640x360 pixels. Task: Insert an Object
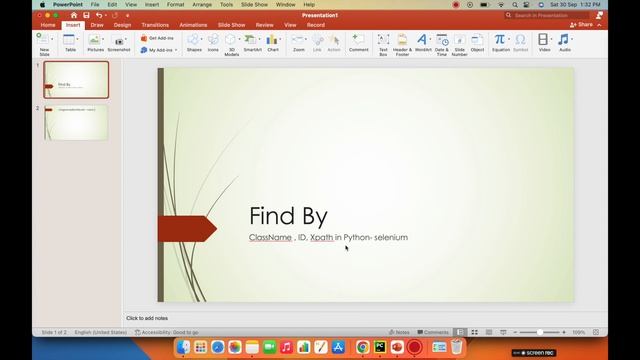click(477, 43)
